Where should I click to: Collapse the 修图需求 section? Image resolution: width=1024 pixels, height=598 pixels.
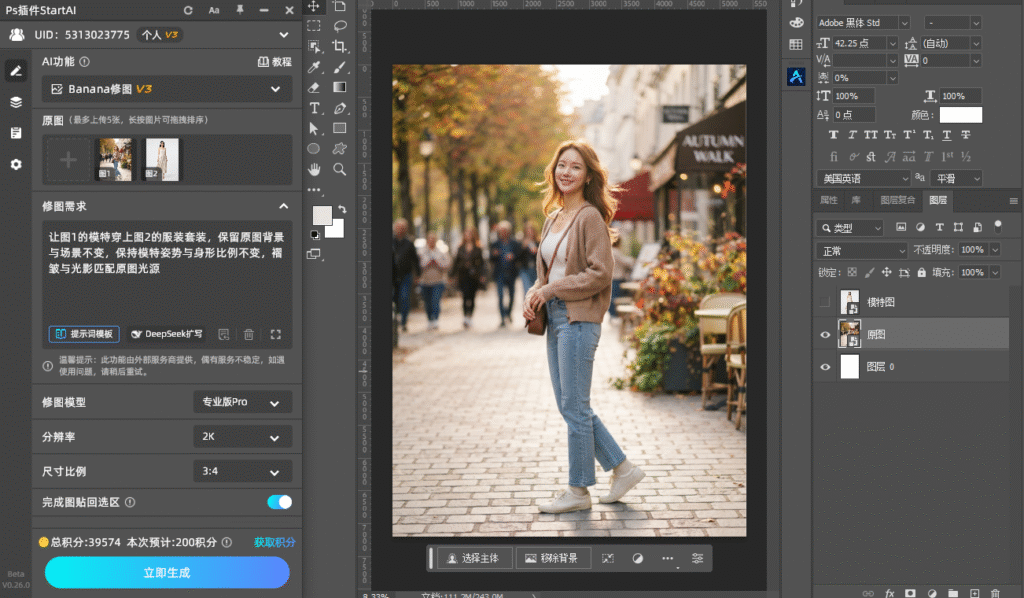(283, 206)
